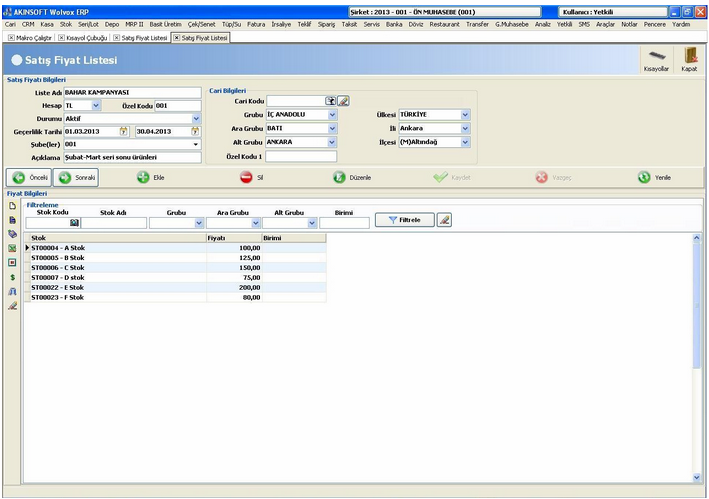Open the Ülkesi TÜRKİYE dropdown

pos(465,115)
